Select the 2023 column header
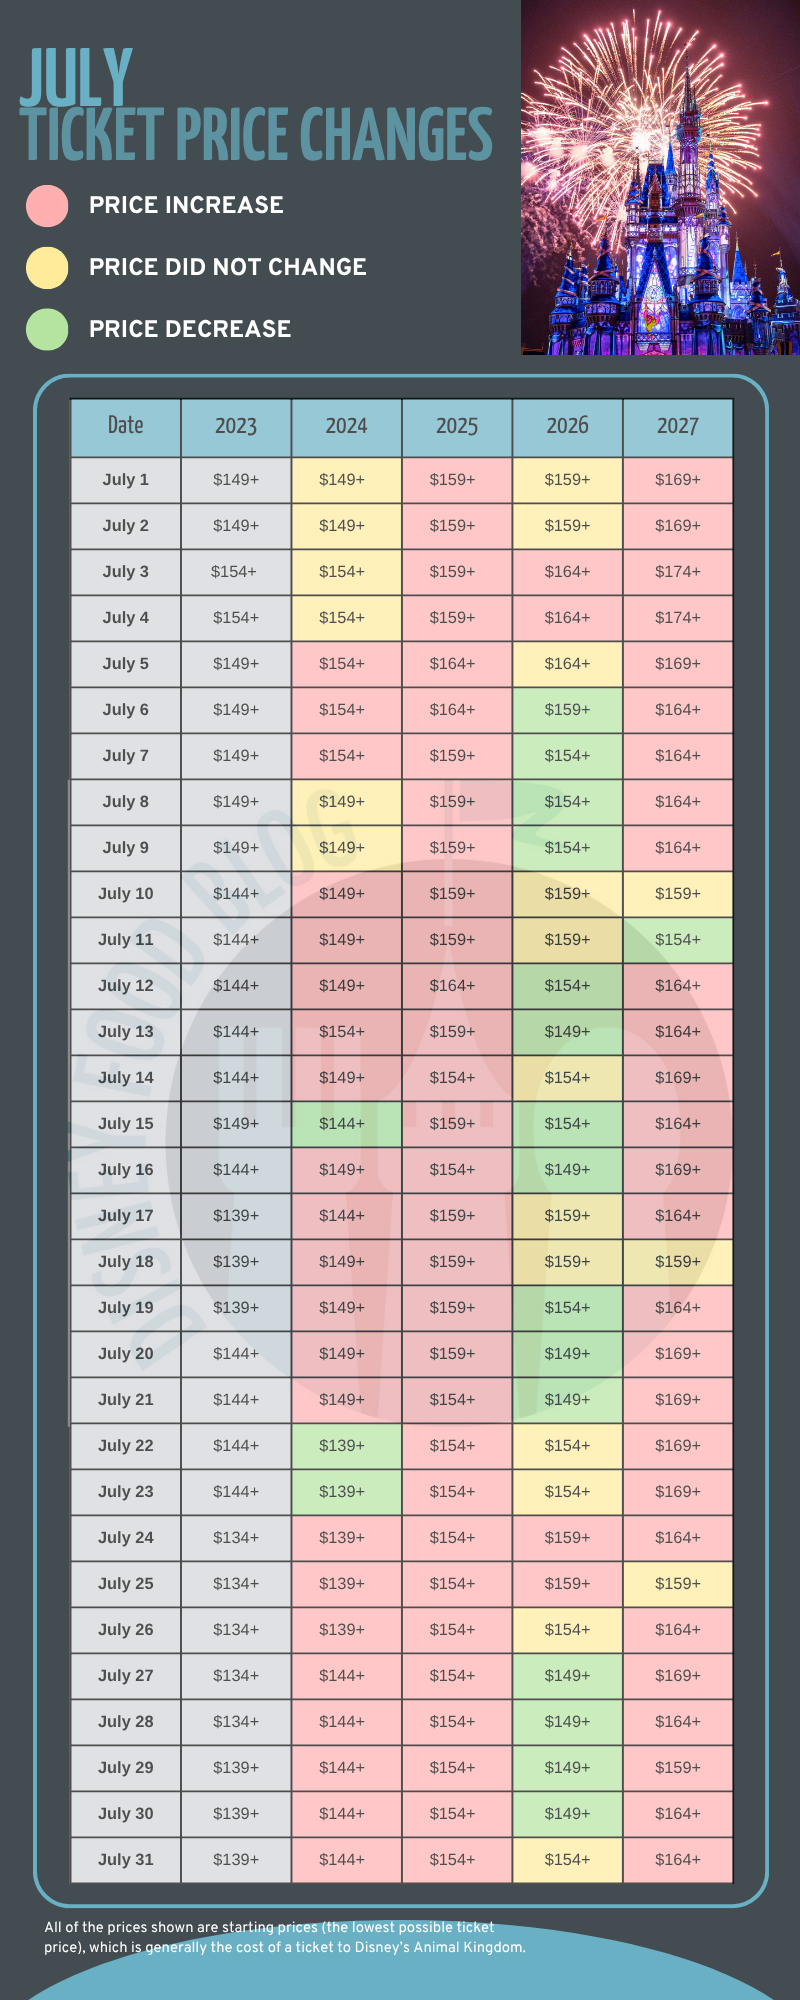The image size is (800, 2000). pyautogui.click(x=236, y=427)
